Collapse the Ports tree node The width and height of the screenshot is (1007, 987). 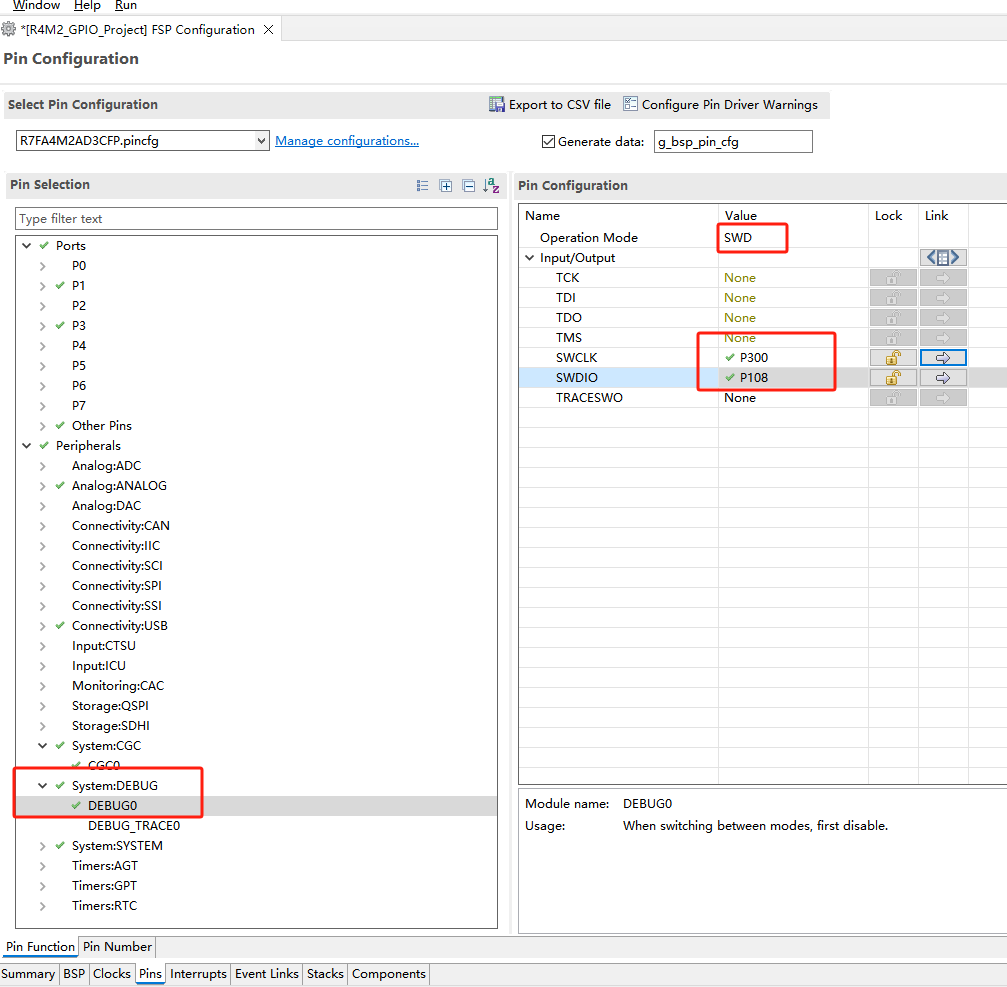pyautogui.click(x=26, y=245)
